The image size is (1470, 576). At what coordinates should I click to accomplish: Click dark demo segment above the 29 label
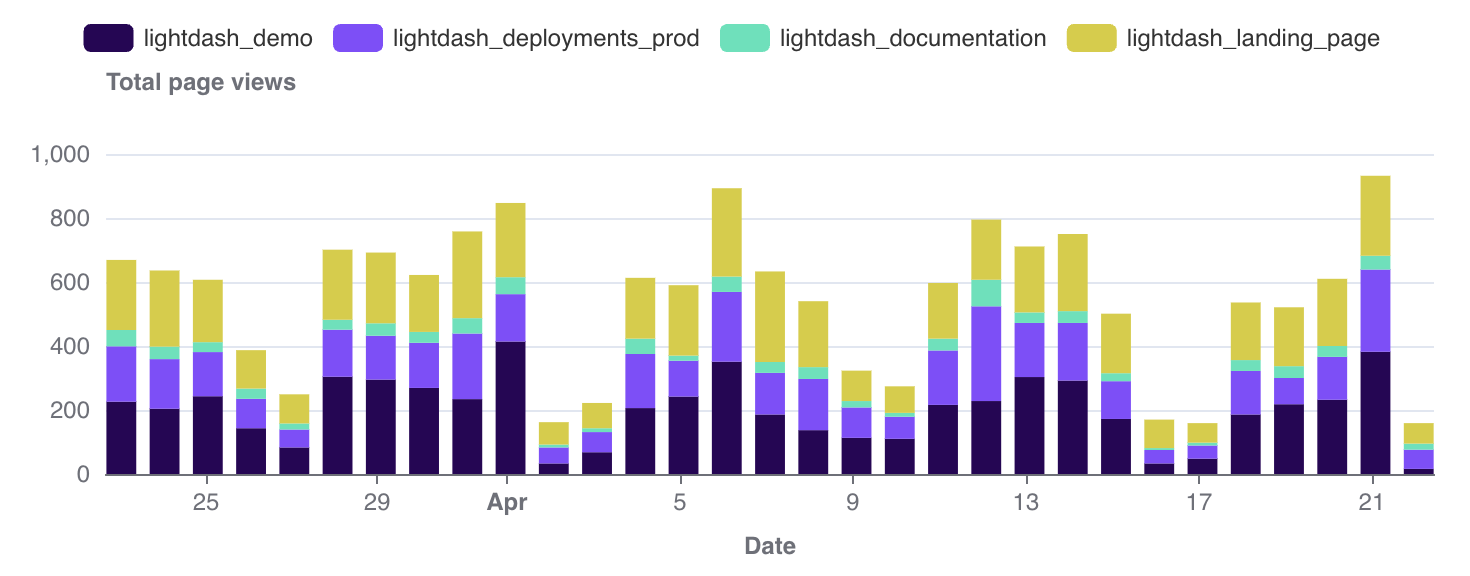point(381,427)
